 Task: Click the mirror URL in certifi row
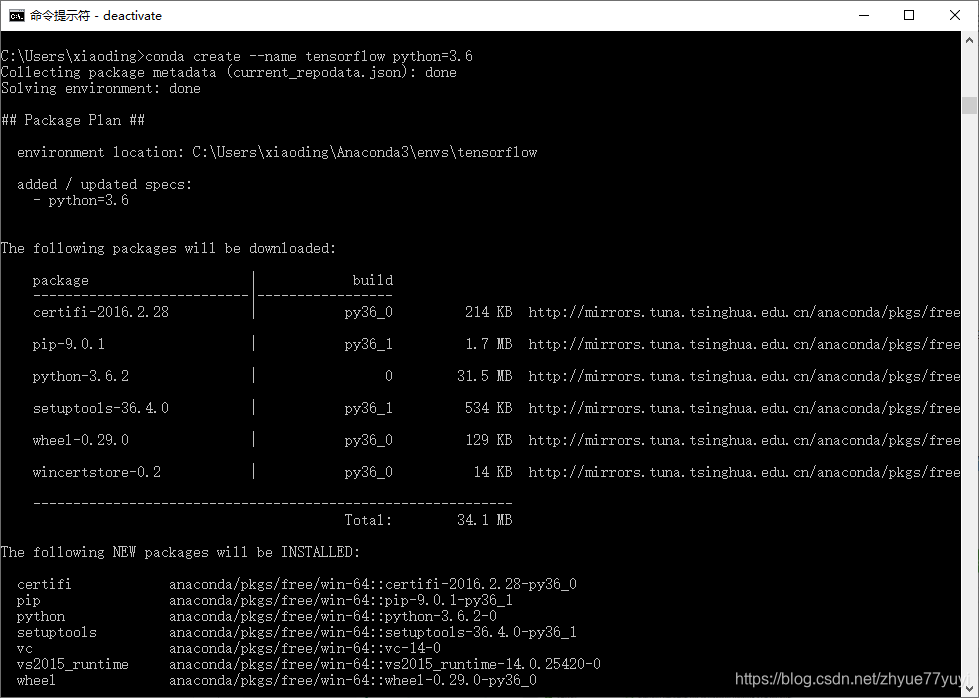[x=744, y=312]
